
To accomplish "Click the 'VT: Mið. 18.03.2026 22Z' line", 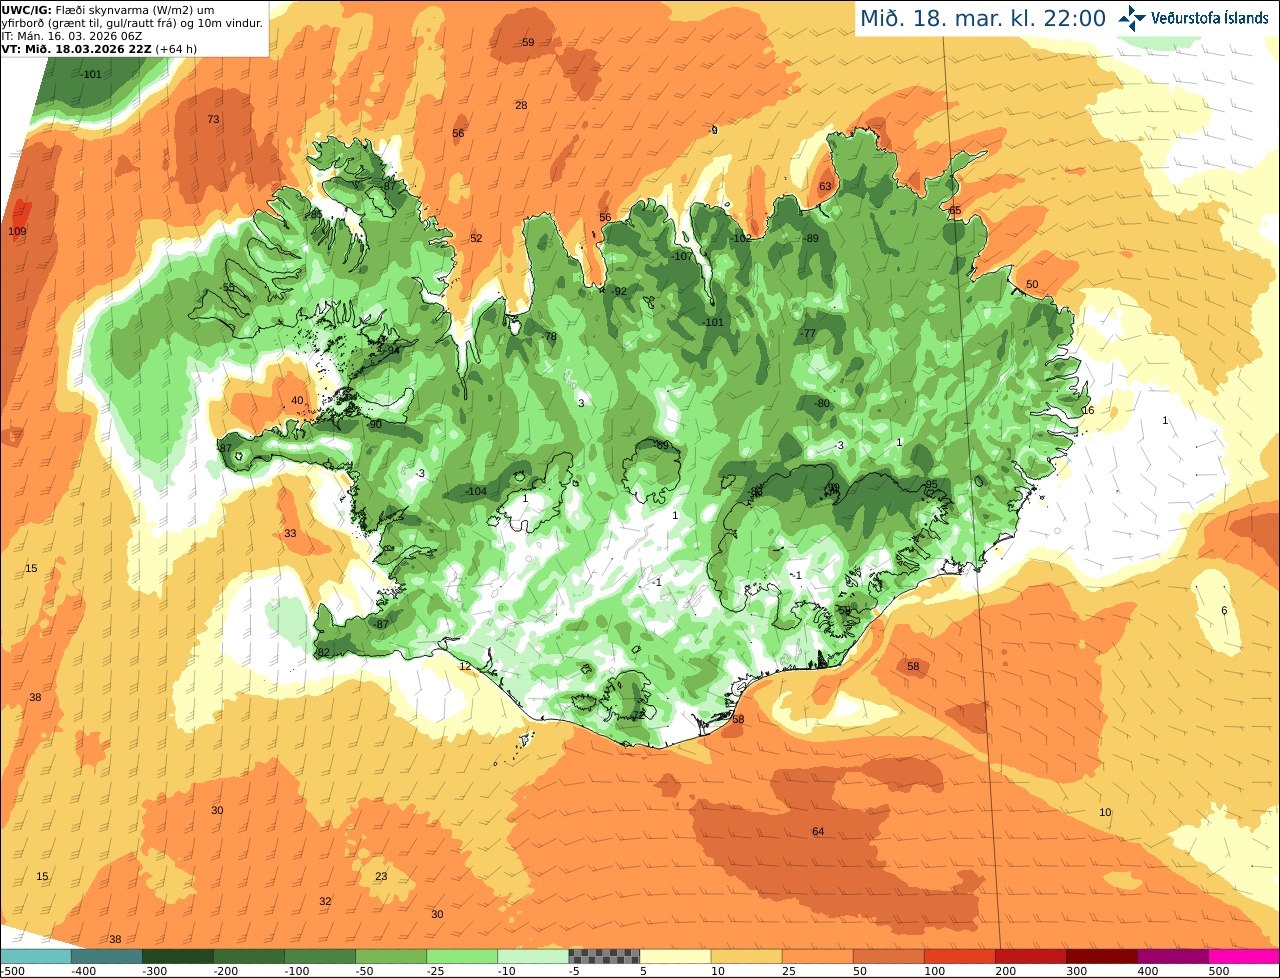I will (x=99, y=48).
